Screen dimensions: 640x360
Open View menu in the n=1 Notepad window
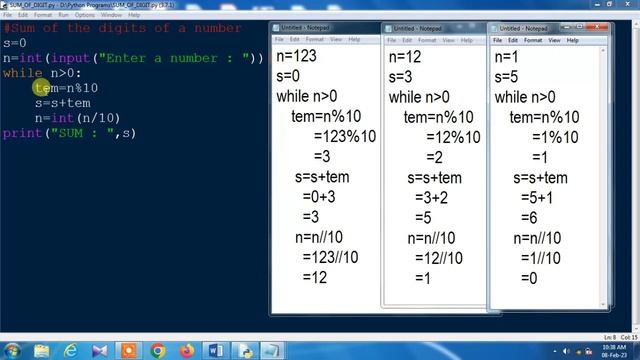tap(554, 40)
